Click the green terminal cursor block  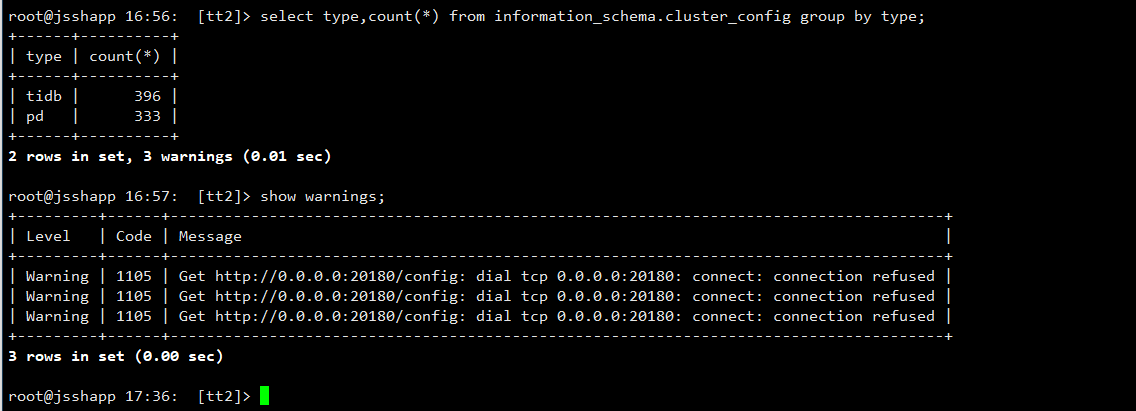264,396
